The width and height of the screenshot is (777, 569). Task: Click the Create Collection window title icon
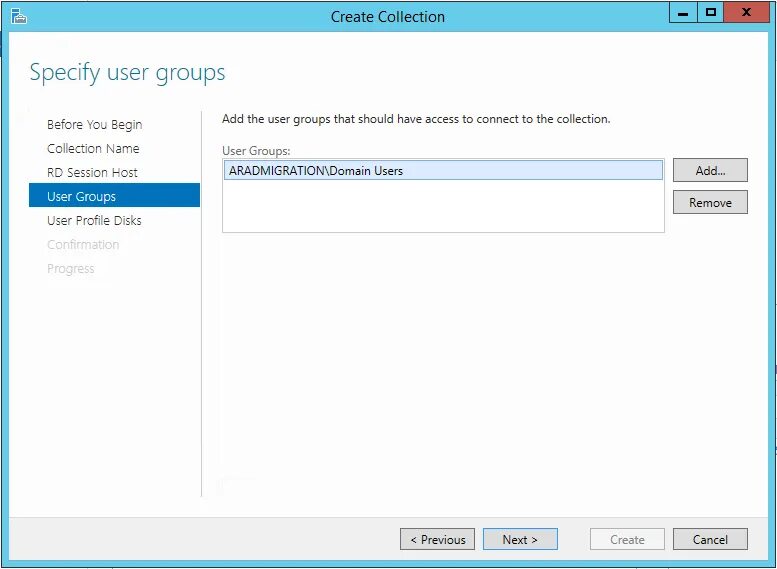[x=19, y=17]
